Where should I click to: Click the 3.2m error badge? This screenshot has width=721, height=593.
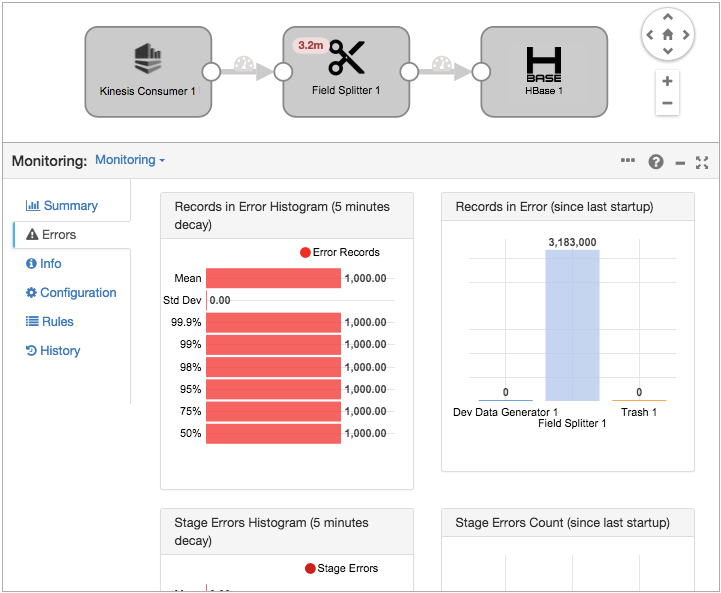point(310,46)
